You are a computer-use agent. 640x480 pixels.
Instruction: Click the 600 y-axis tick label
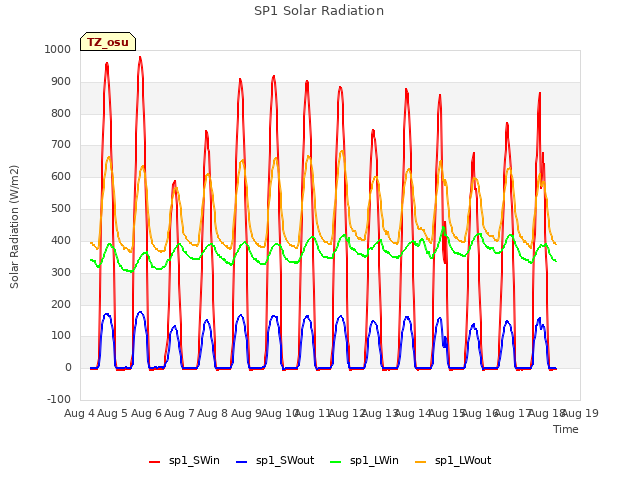[x=61, y=177]
